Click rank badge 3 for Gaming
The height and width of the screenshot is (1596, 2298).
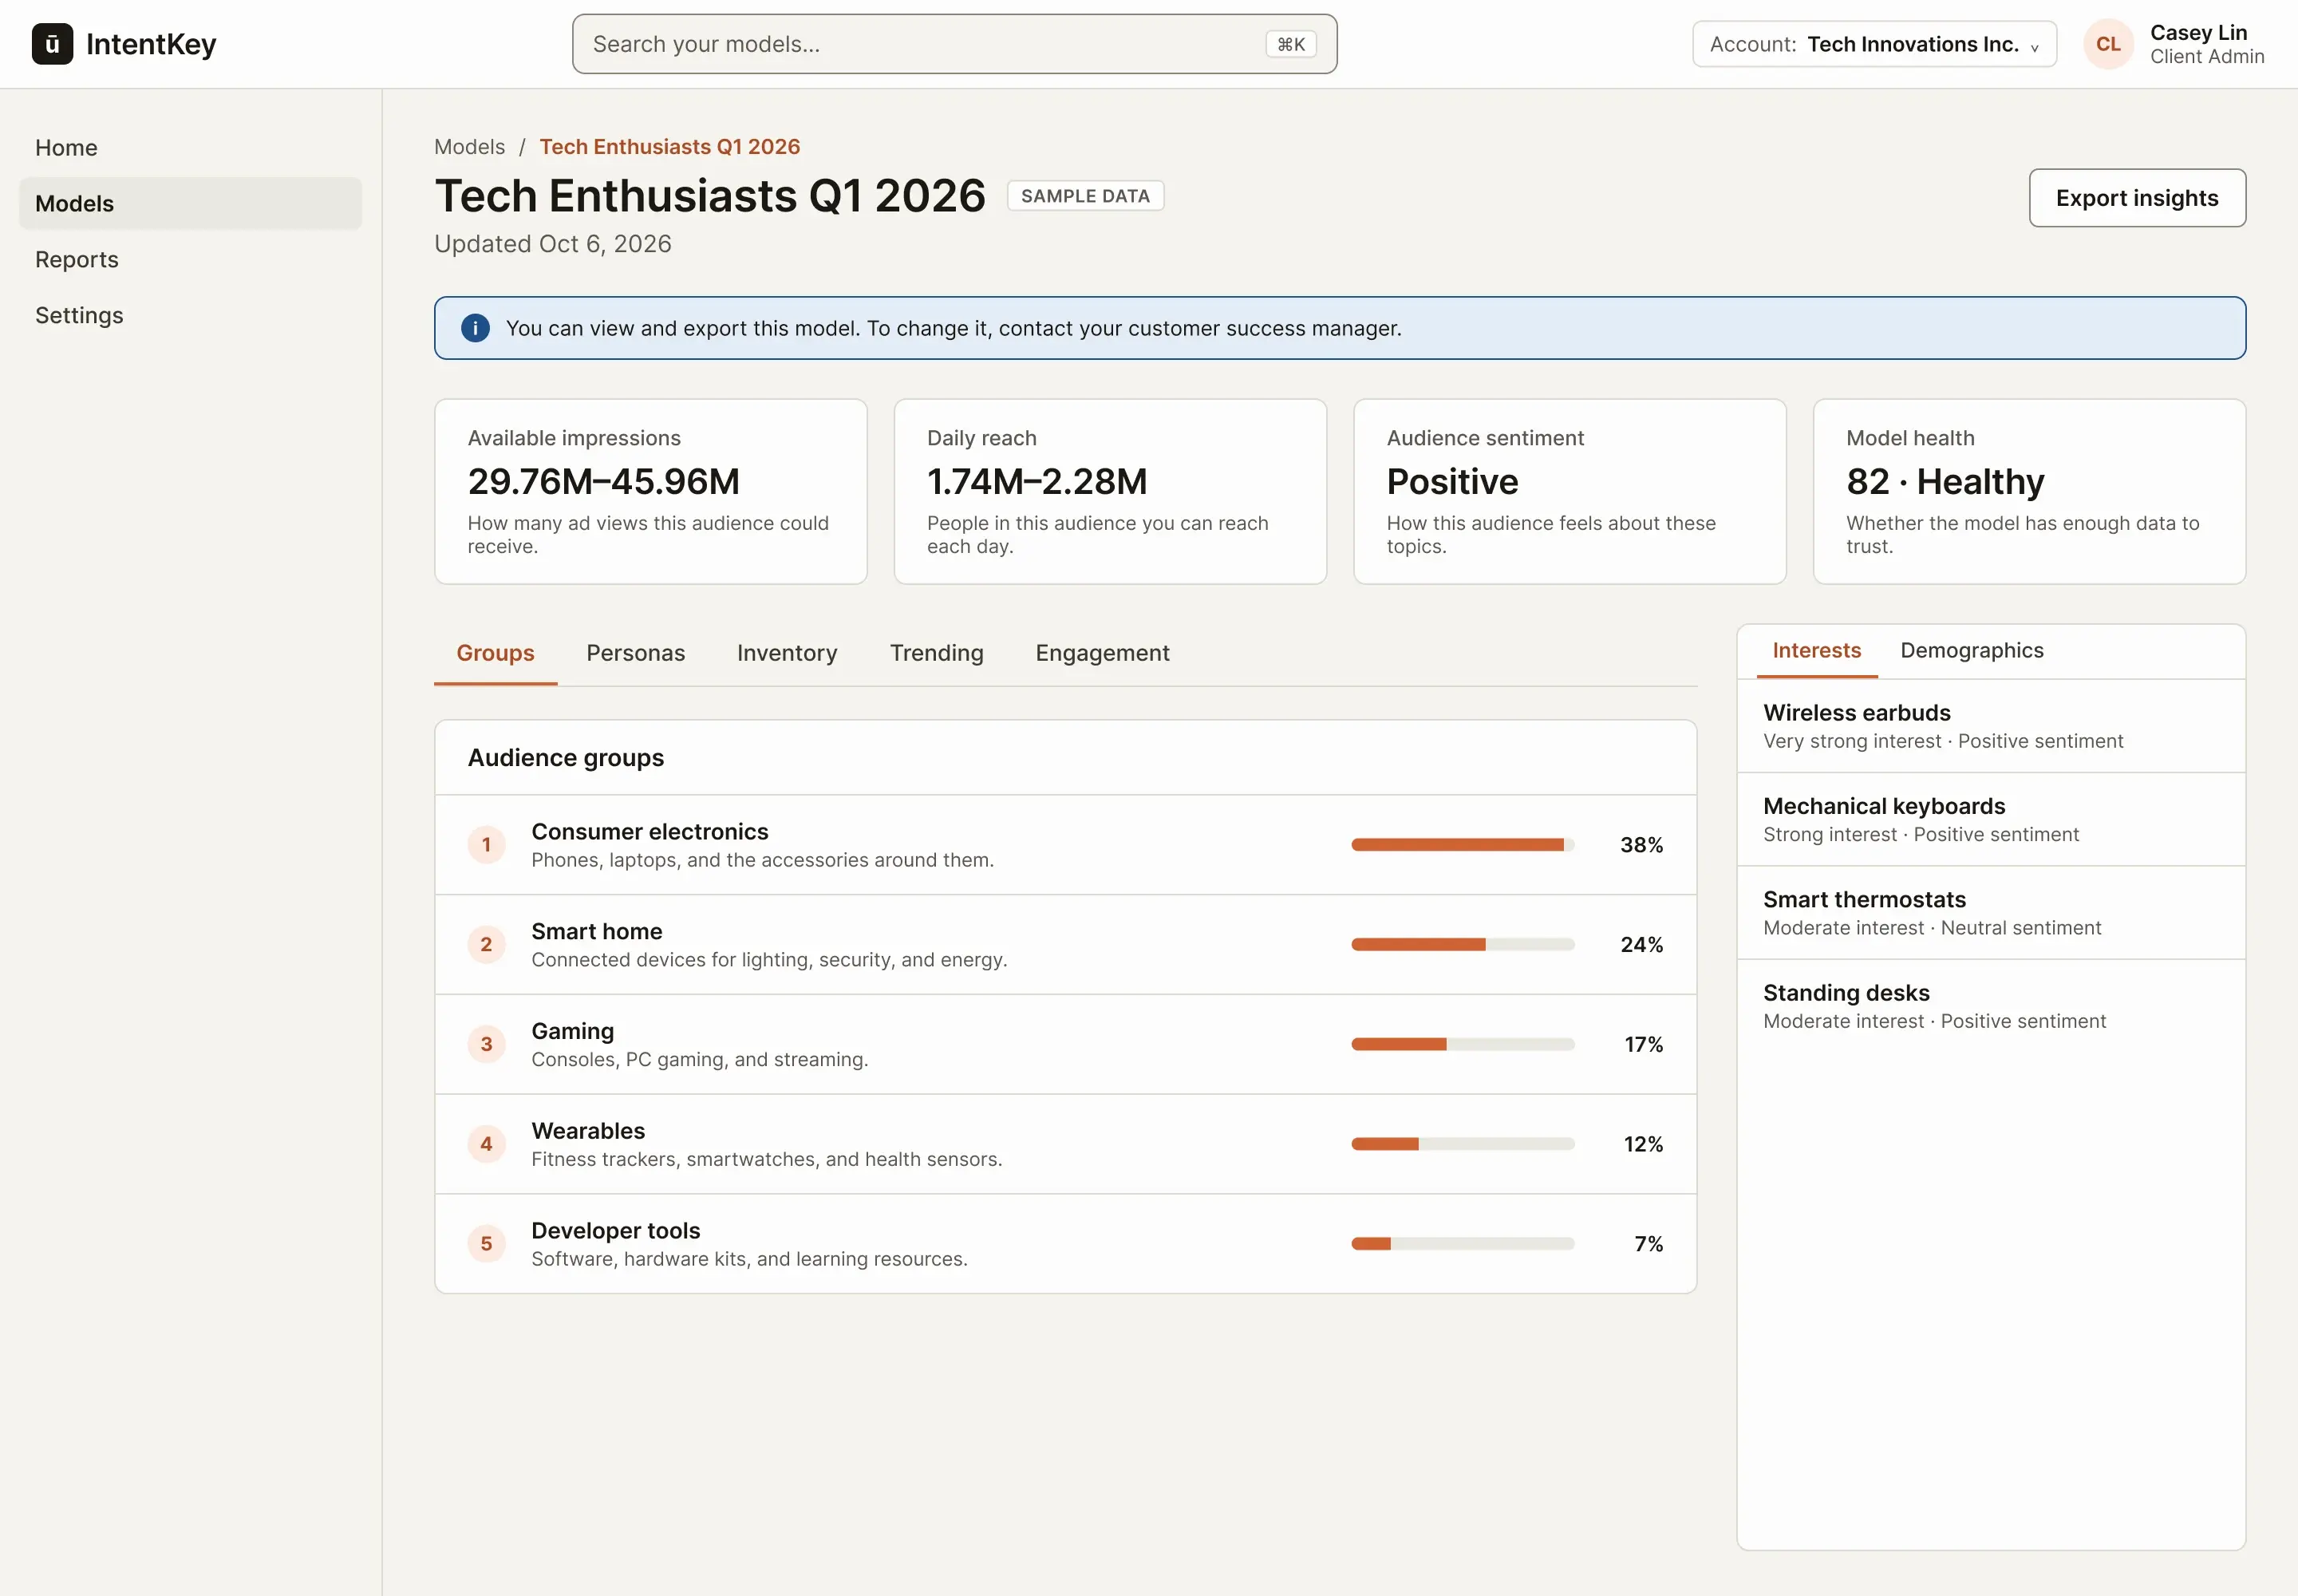point(486,1044)
